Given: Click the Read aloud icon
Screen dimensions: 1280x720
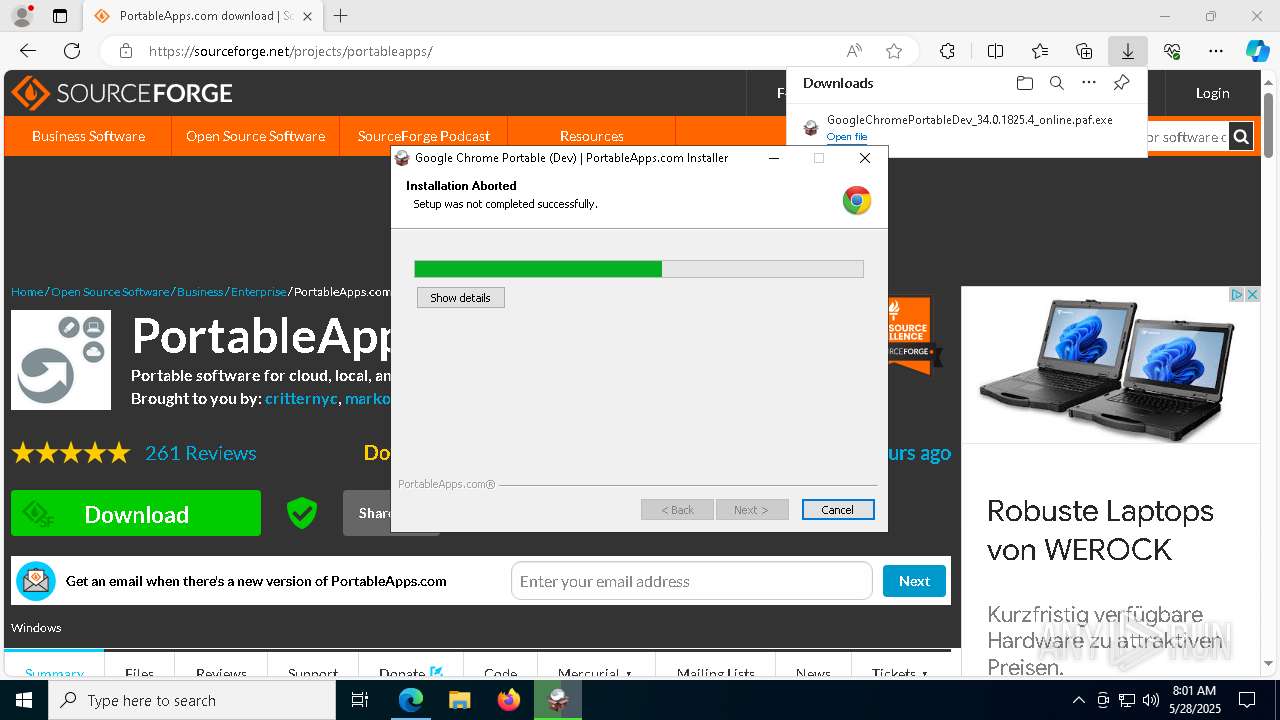Looking at the screenshot, I should pyautogui.click(x=854, y=51).
